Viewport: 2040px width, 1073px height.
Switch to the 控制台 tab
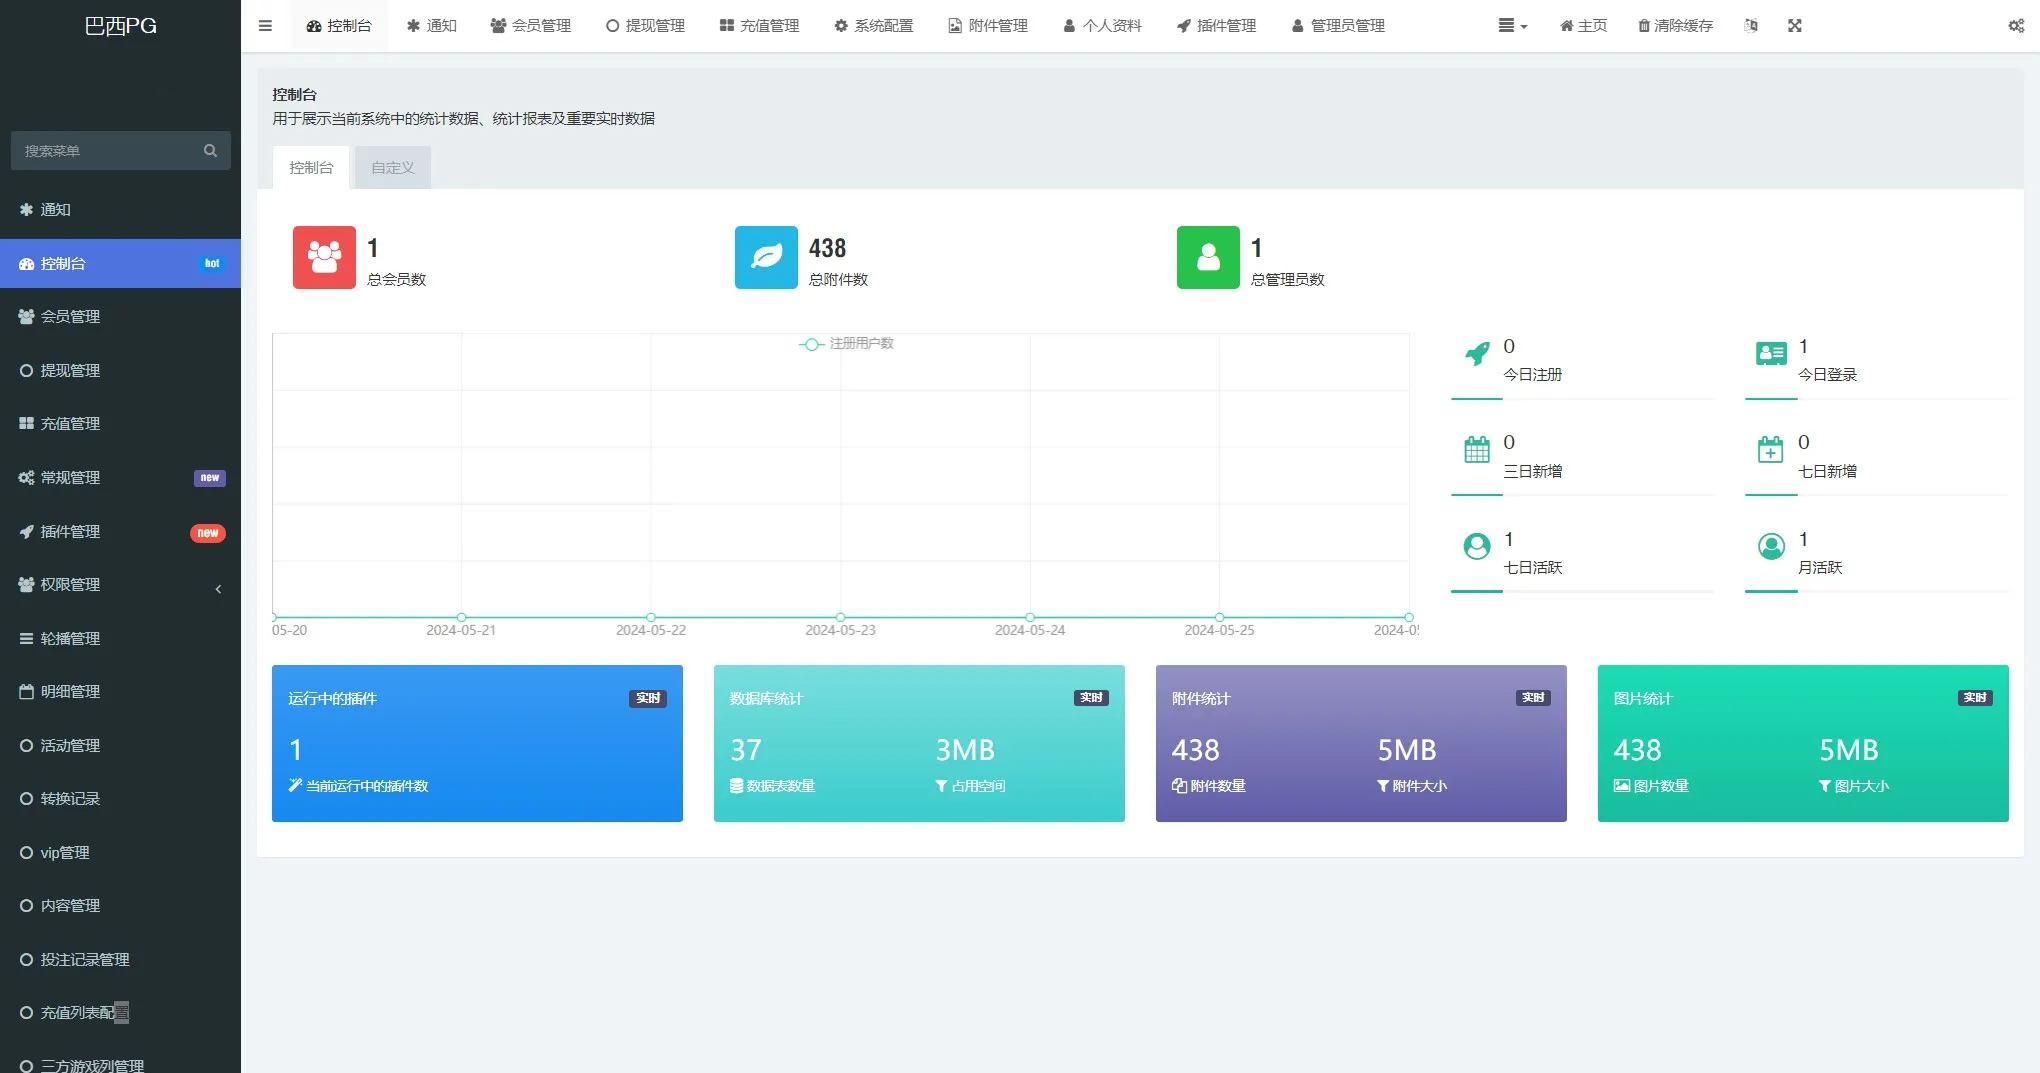click(311, 167)
